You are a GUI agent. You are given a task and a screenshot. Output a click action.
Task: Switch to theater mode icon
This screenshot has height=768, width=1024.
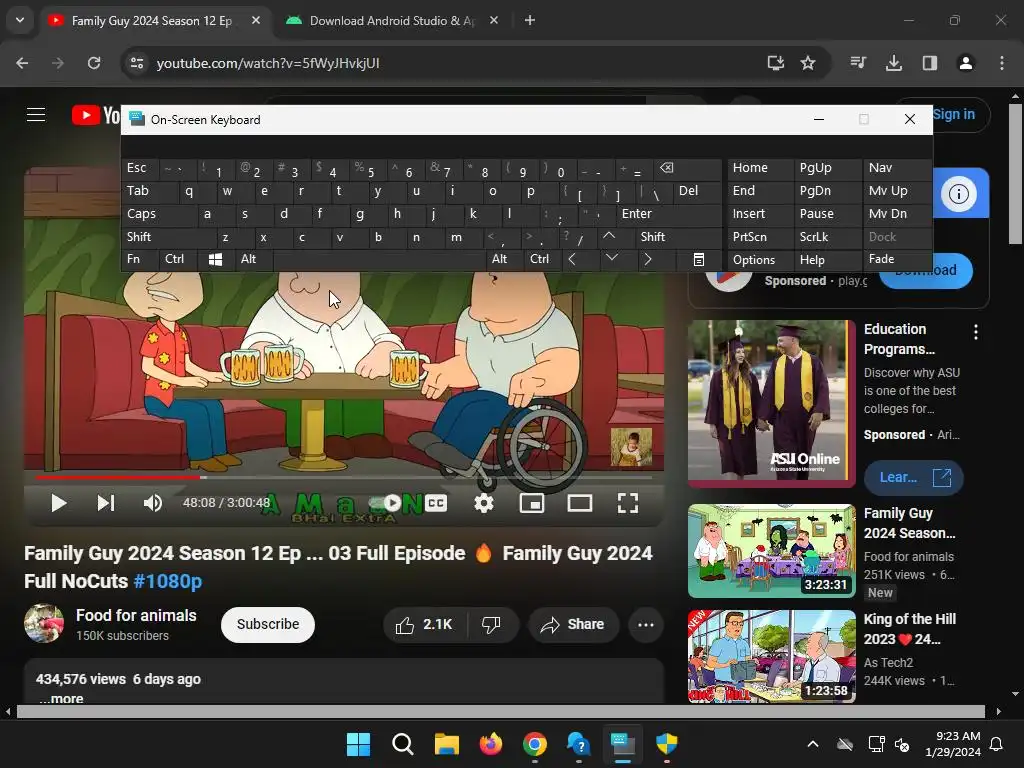(579, 503)
